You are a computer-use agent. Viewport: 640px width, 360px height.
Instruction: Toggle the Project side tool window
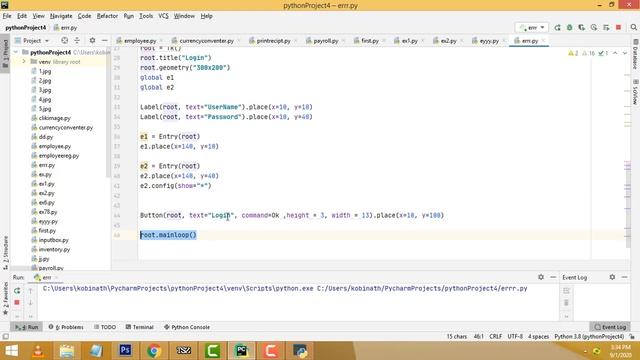click(5, 54)
